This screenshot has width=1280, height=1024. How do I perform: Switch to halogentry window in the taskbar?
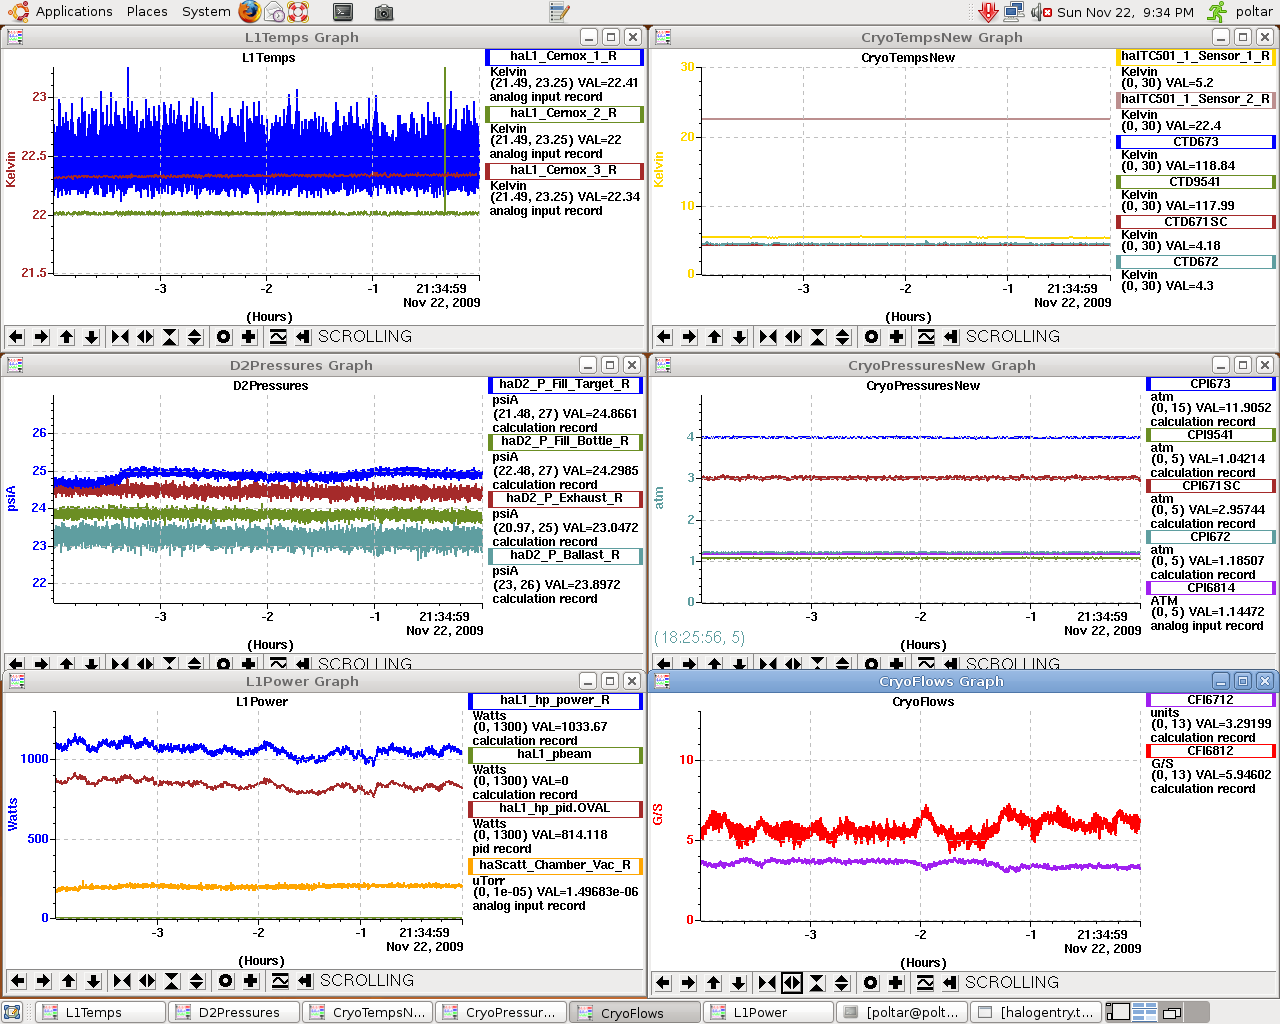1036,1012
